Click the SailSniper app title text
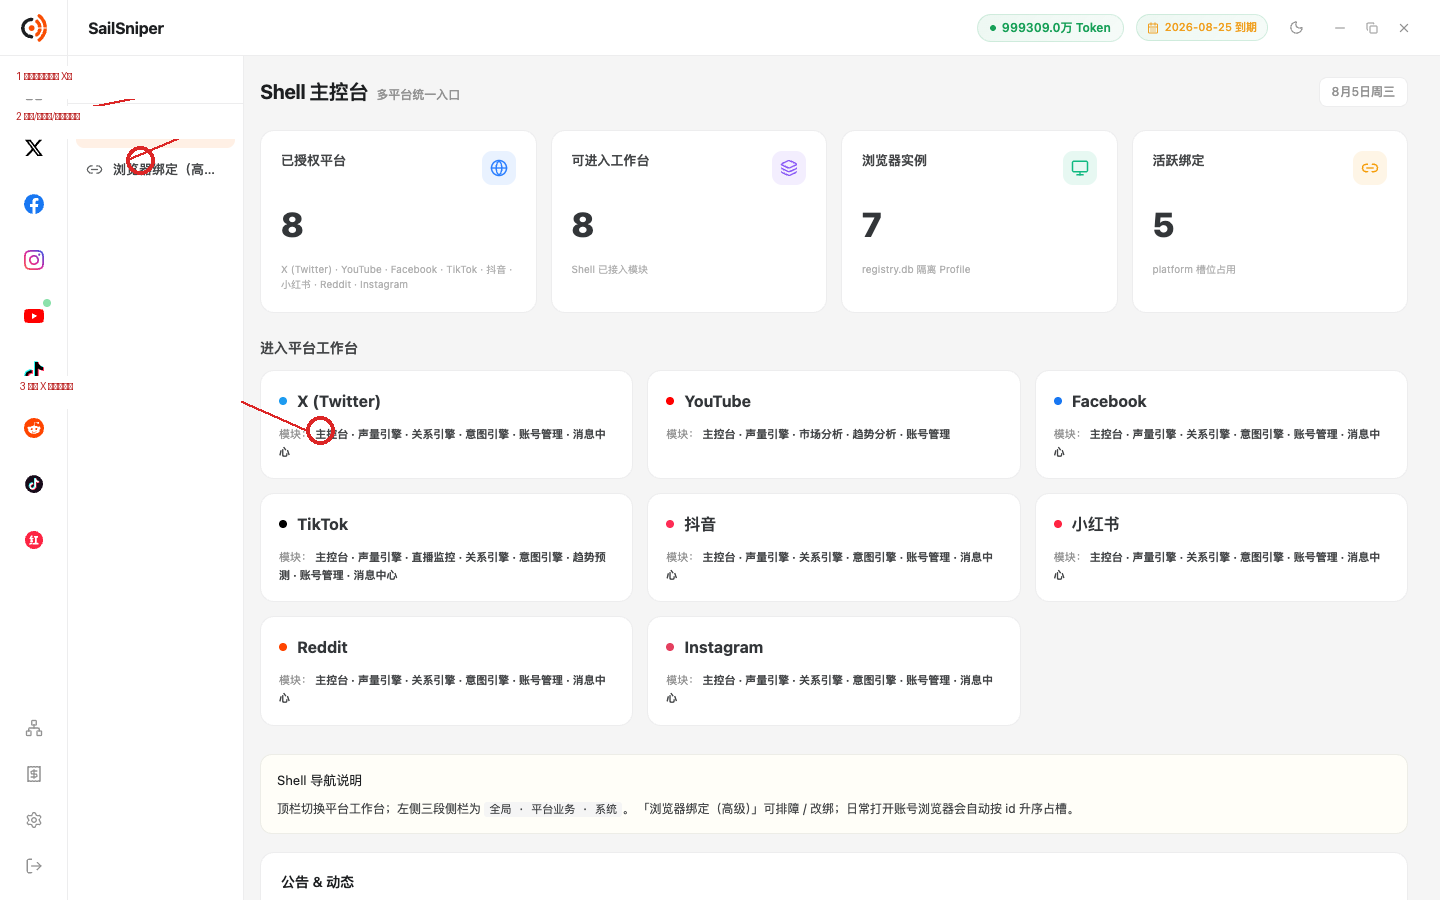This screenshot has width=1440, height=900. (x=126, y=28)
